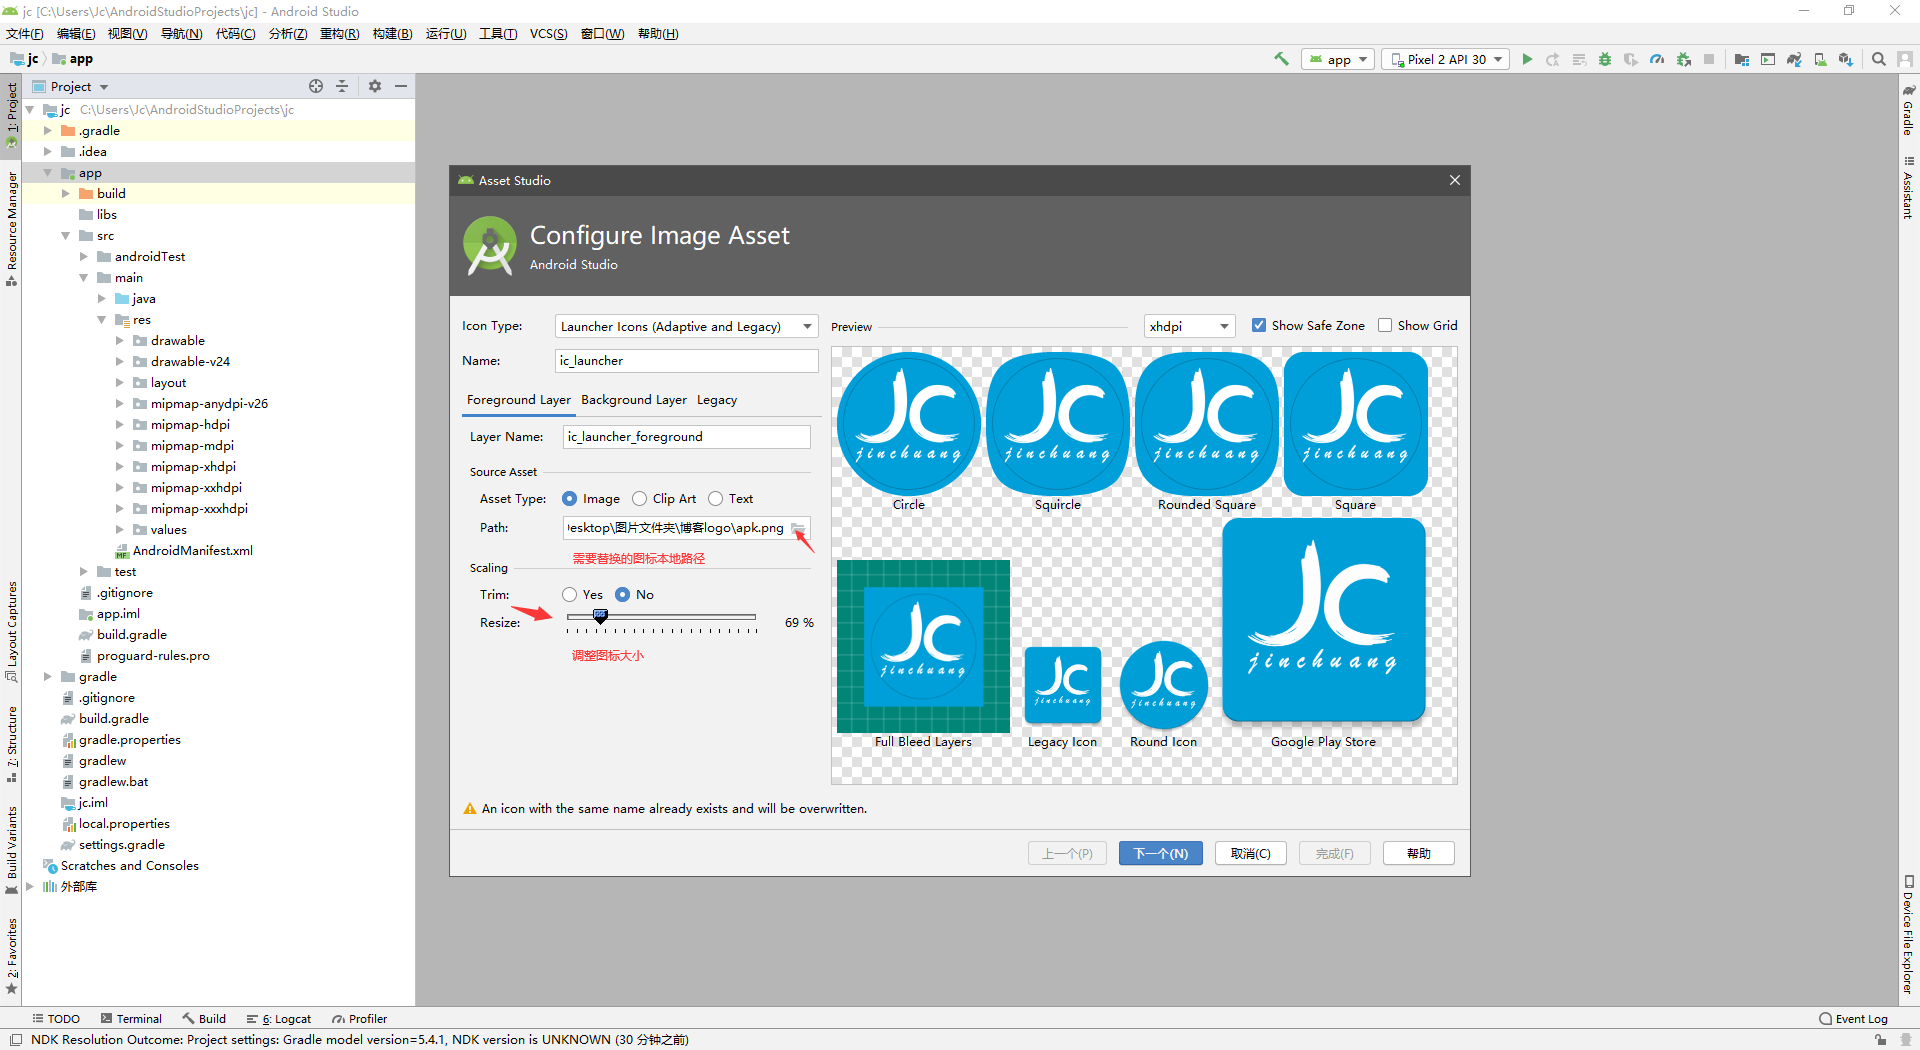Click the Resize slider handle

(x=600, y=616)
